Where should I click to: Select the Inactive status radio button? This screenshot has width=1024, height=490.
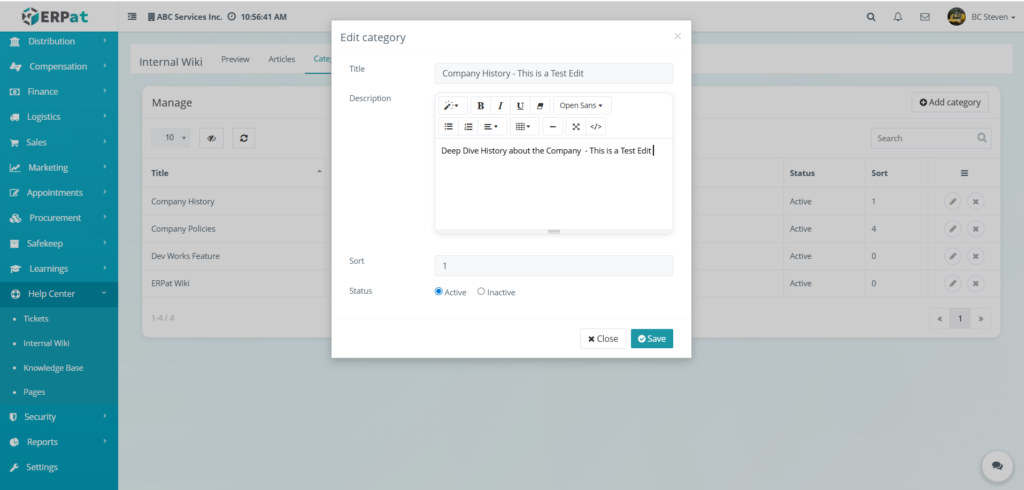click(x=481, y=292)
